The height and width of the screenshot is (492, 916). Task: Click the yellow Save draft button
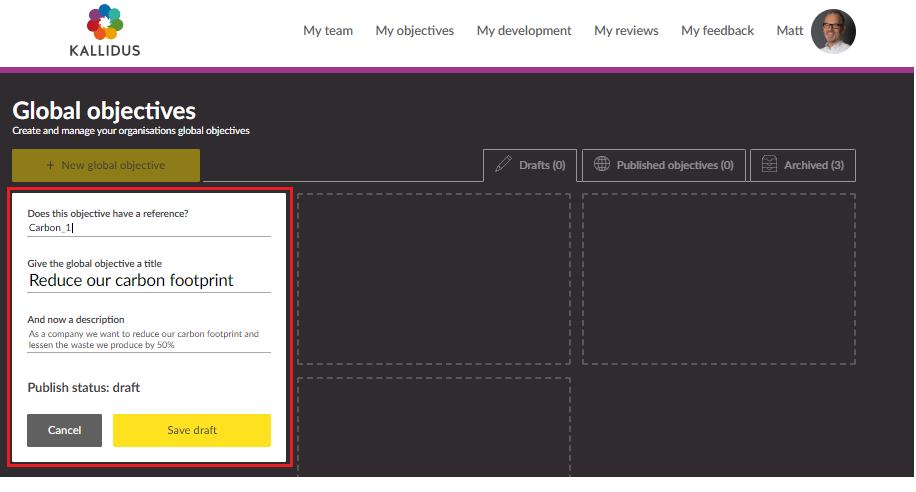[191, 430]
